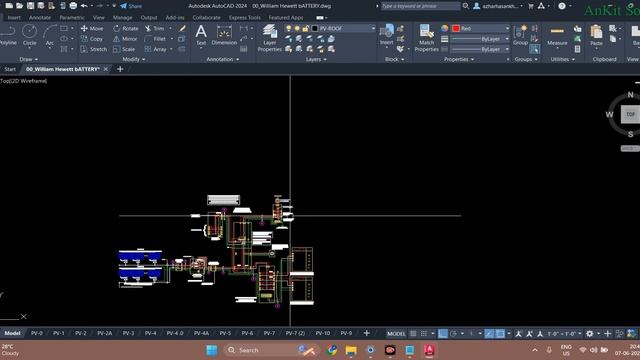Screen dimensions: 640x360
Task: Click the Move tool
Action: 92,28
